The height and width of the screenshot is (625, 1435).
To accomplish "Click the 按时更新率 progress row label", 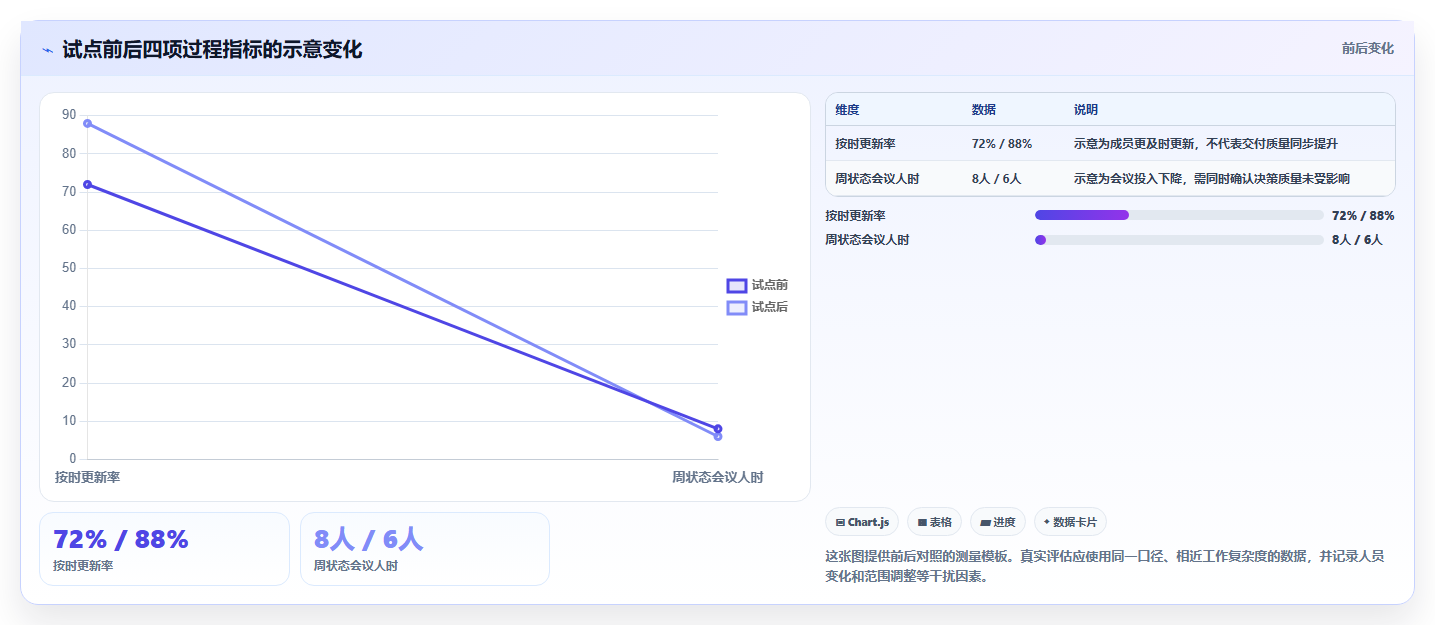I will 855,215.
